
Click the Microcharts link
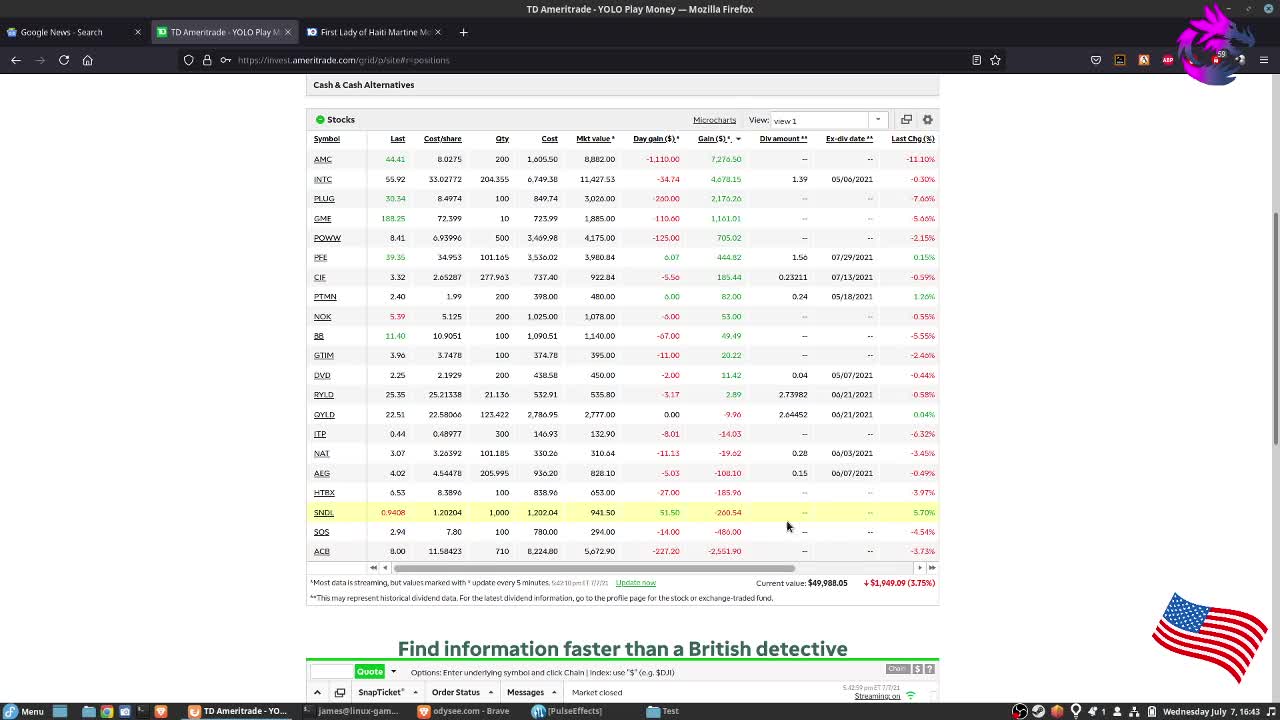coord(714,120)
